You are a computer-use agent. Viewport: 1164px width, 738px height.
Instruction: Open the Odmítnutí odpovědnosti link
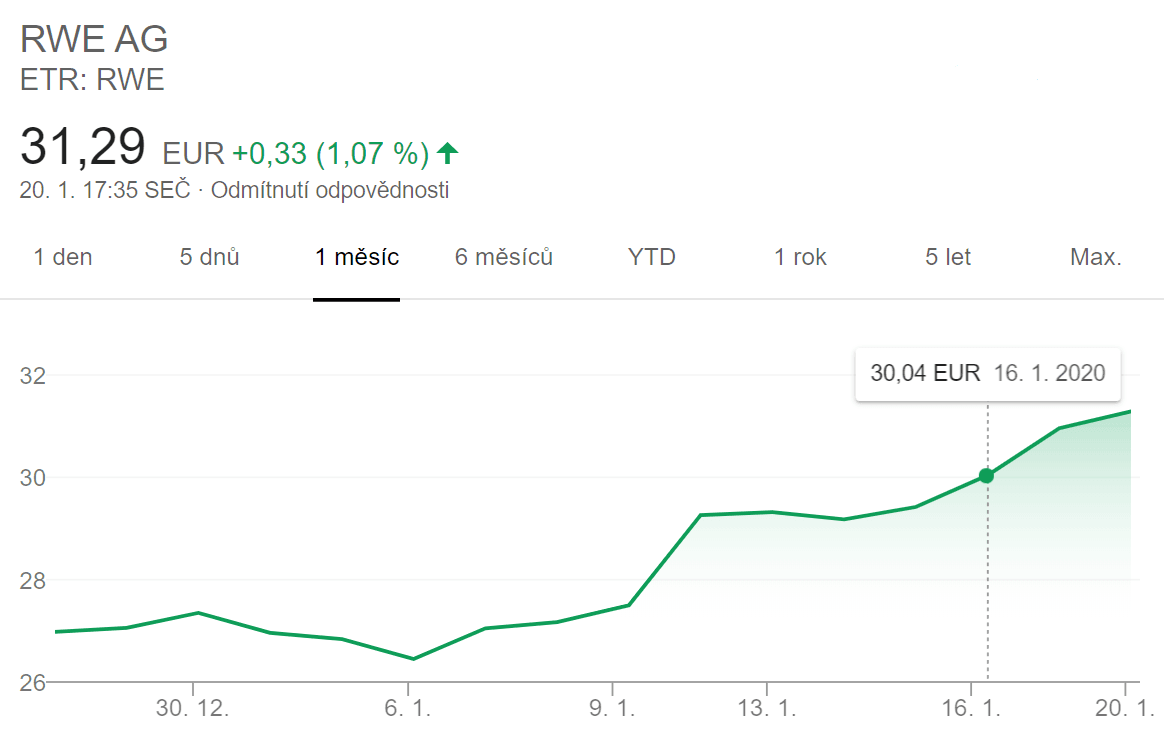pyautogui.click(x=330, y=190)
